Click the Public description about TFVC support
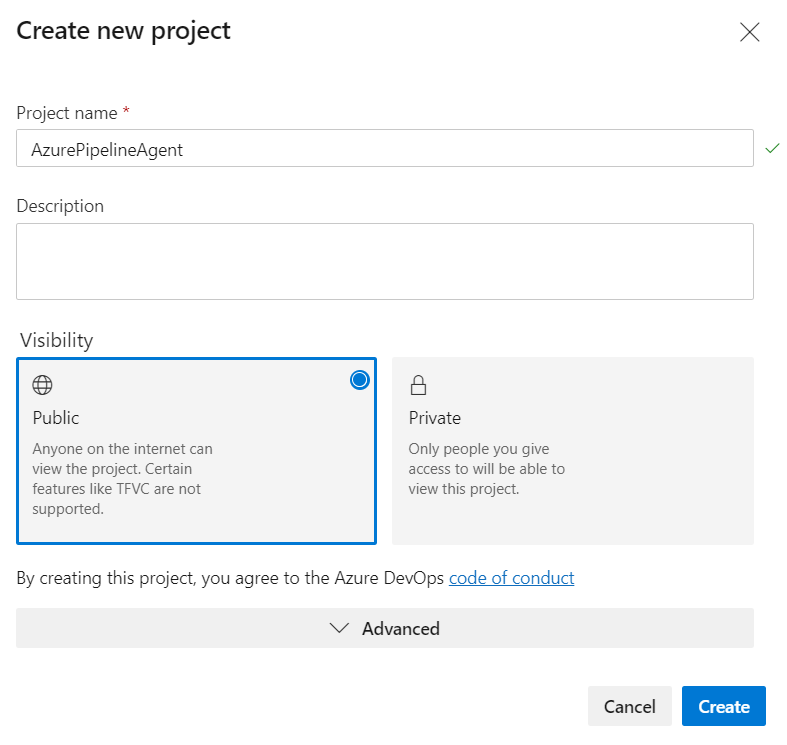Screen dimensions: 787x745 tap(122, 478)
